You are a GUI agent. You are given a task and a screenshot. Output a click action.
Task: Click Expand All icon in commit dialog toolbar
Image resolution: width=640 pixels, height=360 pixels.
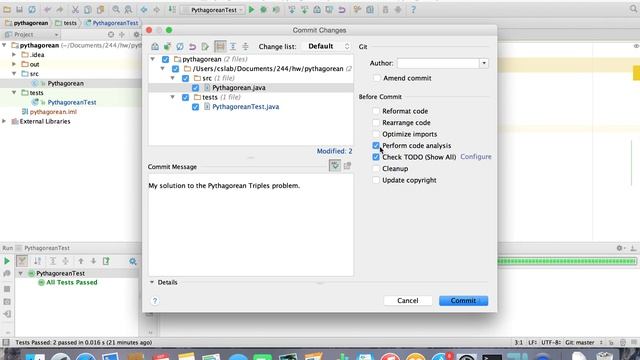(233, 47)
